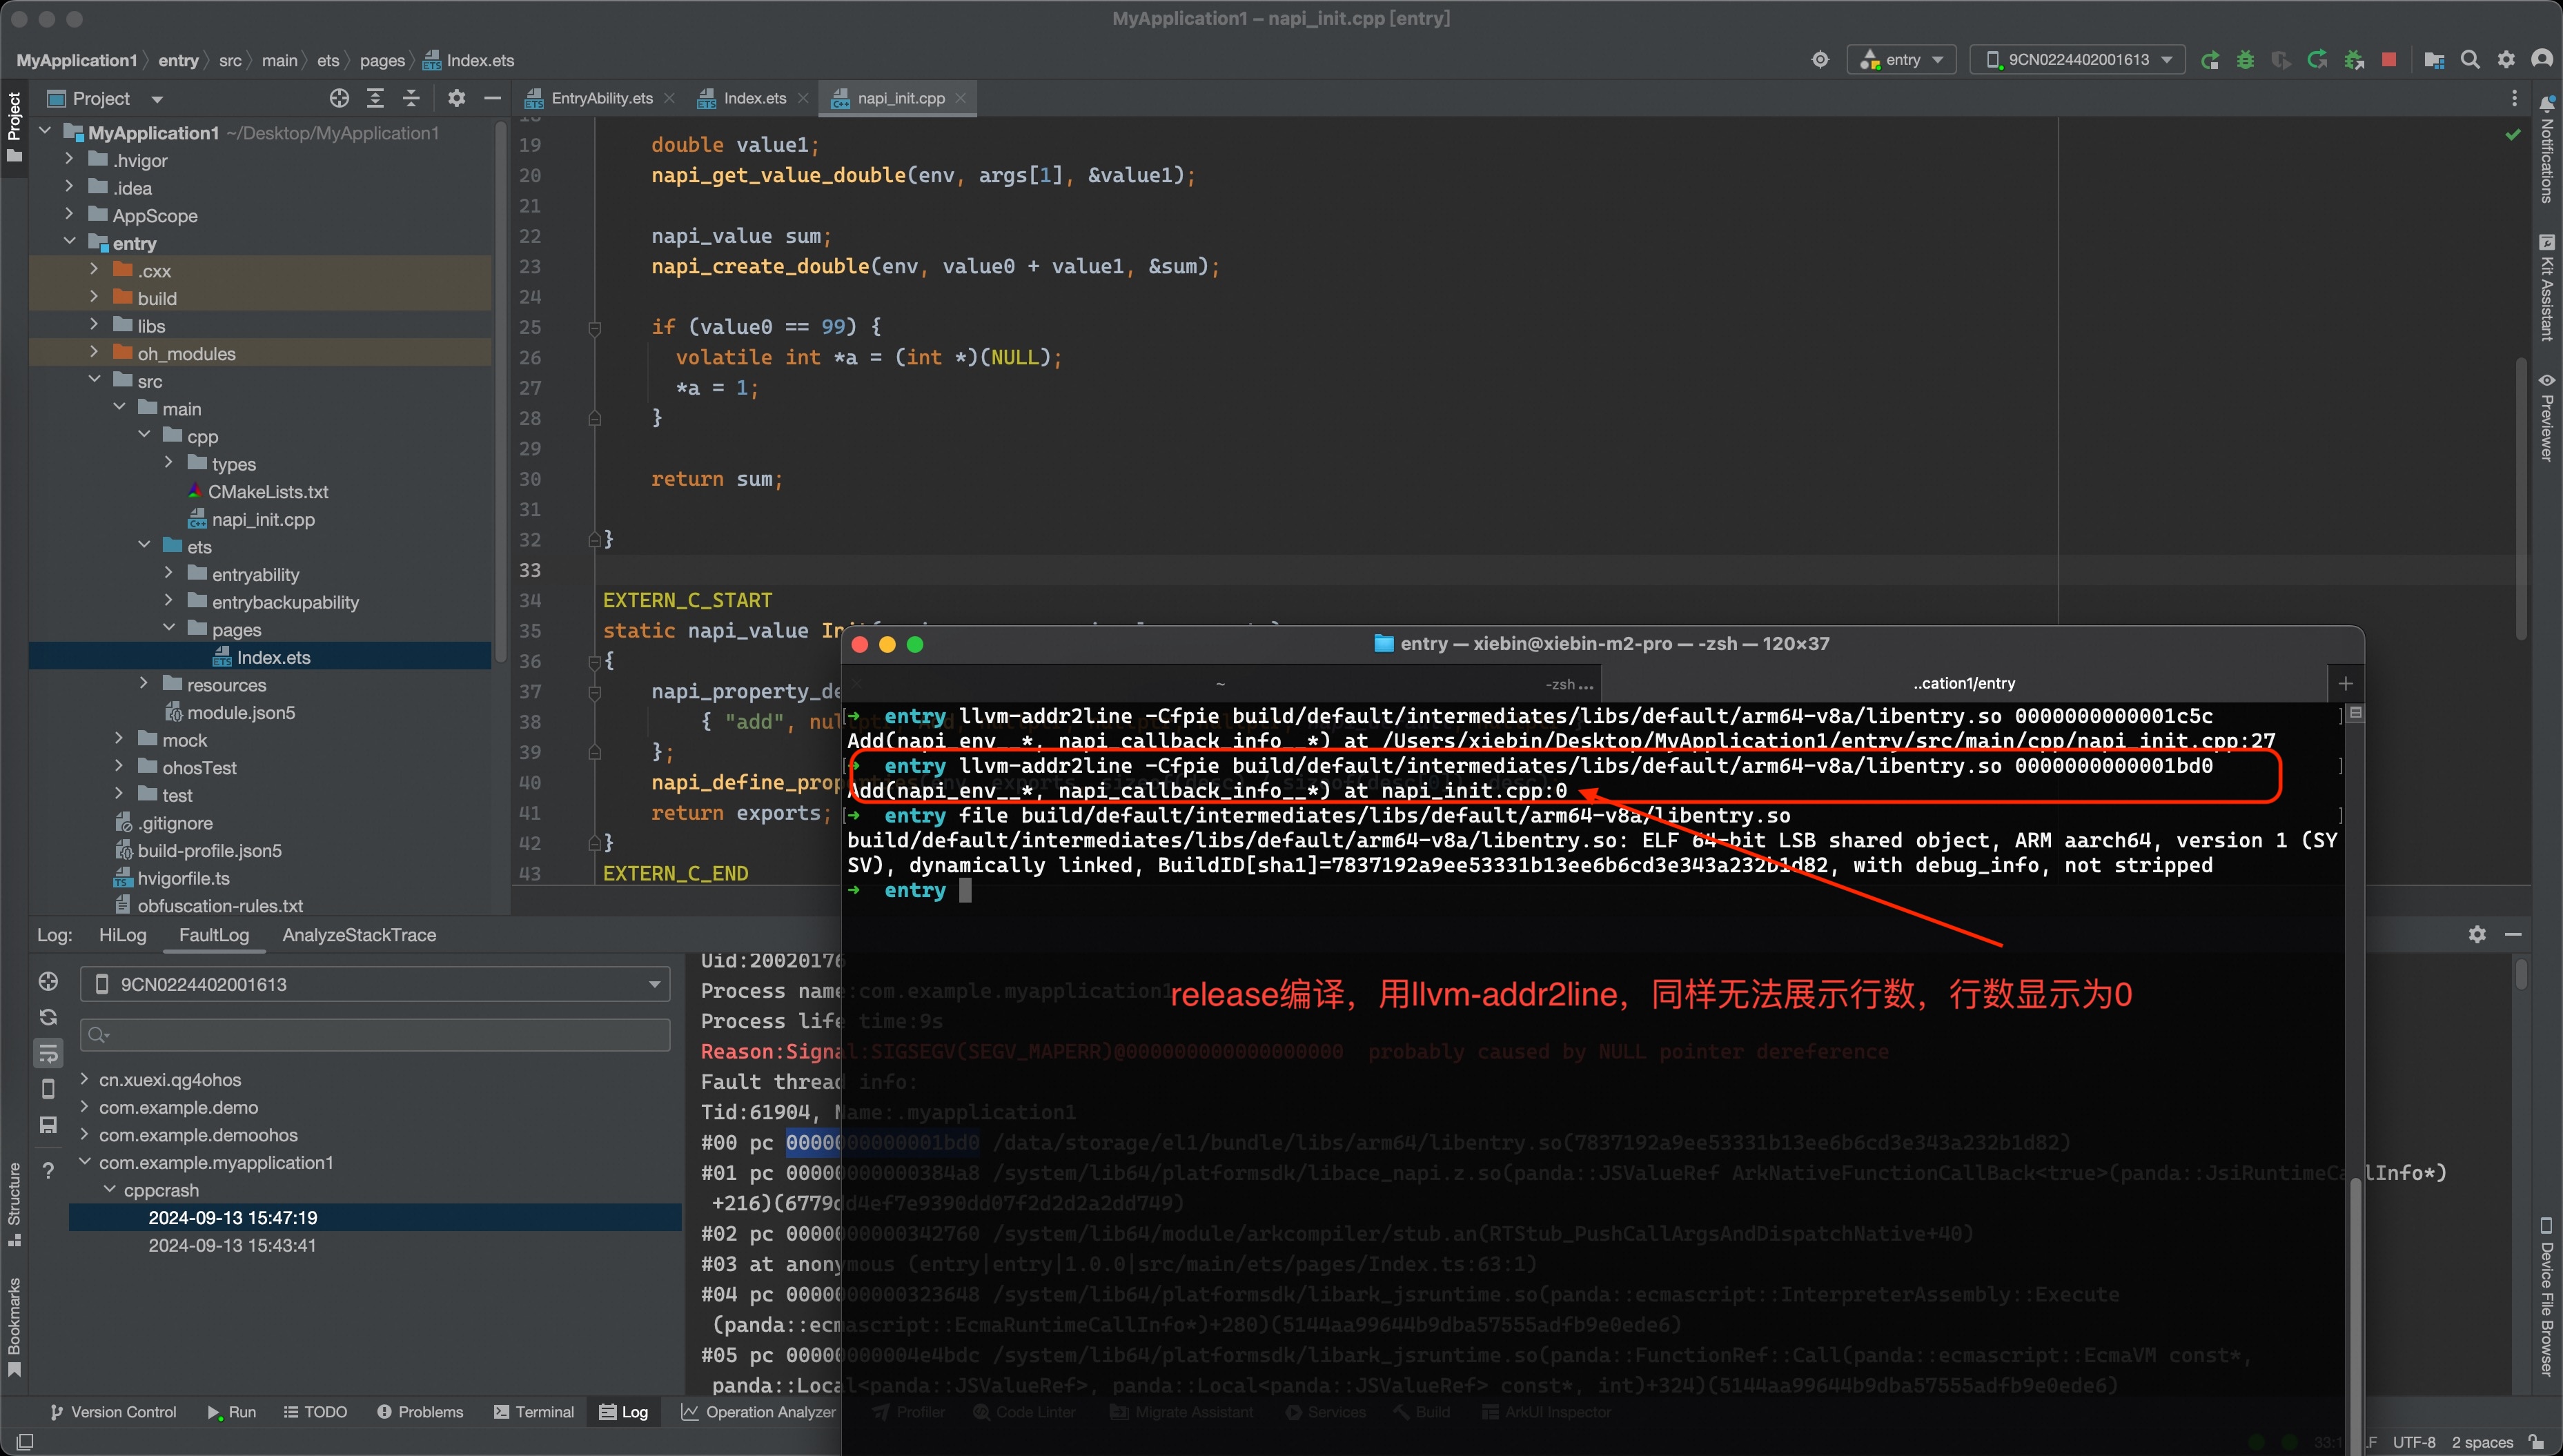The image size is (2563, 1456).
Task: Open the search magnifier in top toolbar
Action: [x=2470, y=60]
